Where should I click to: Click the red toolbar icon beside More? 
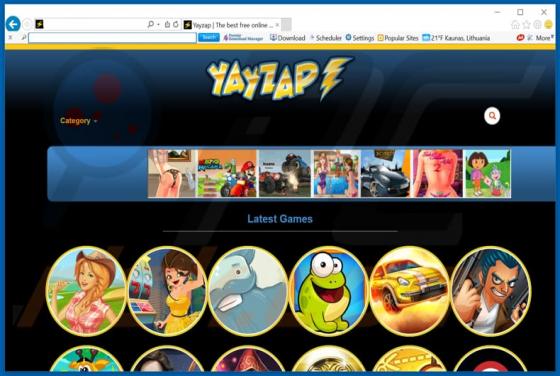point(520,37)
